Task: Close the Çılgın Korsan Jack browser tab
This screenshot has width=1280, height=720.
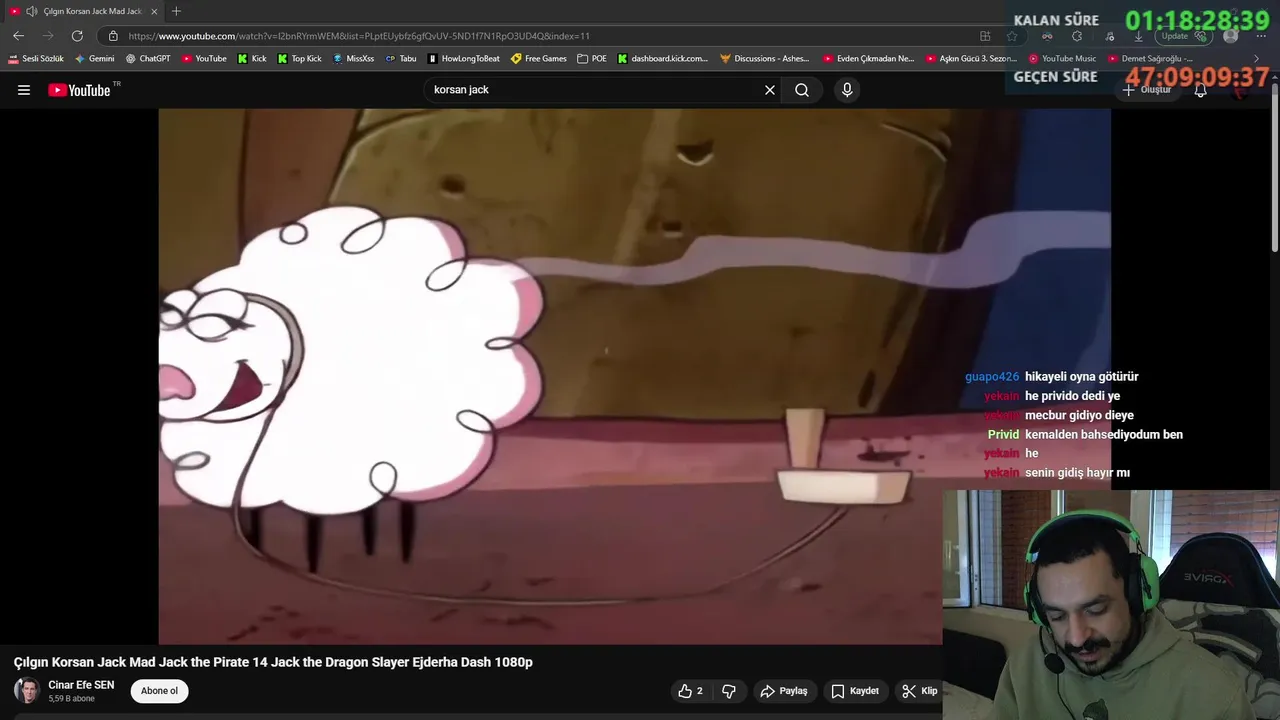Action: (x=154, y=11)
